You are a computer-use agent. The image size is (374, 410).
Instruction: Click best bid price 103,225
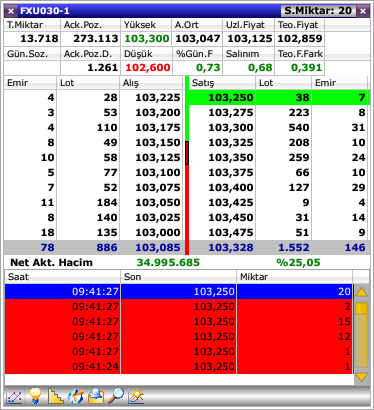[158, 97]
